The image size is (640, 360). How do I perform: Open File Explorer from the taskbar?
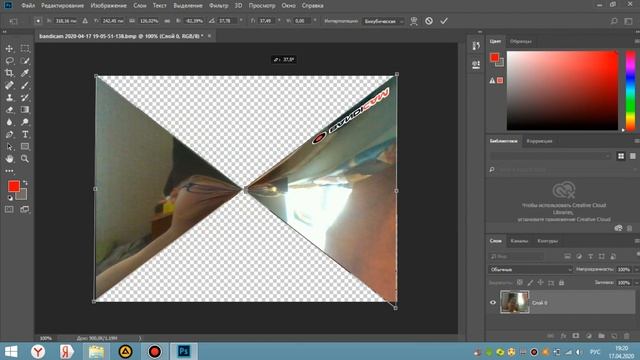(x=96, y=351)
